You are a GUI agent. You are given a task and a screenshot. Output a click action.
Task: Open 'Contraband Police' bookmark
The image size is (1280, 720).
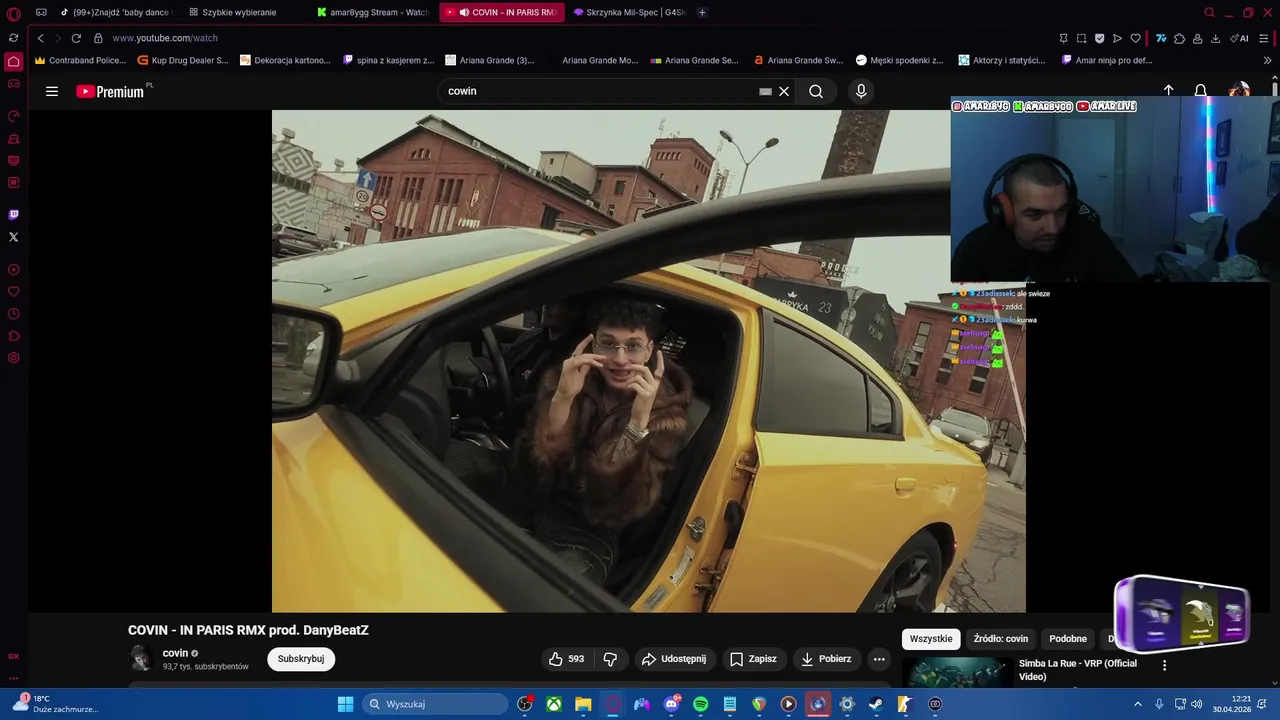point(80,60)
